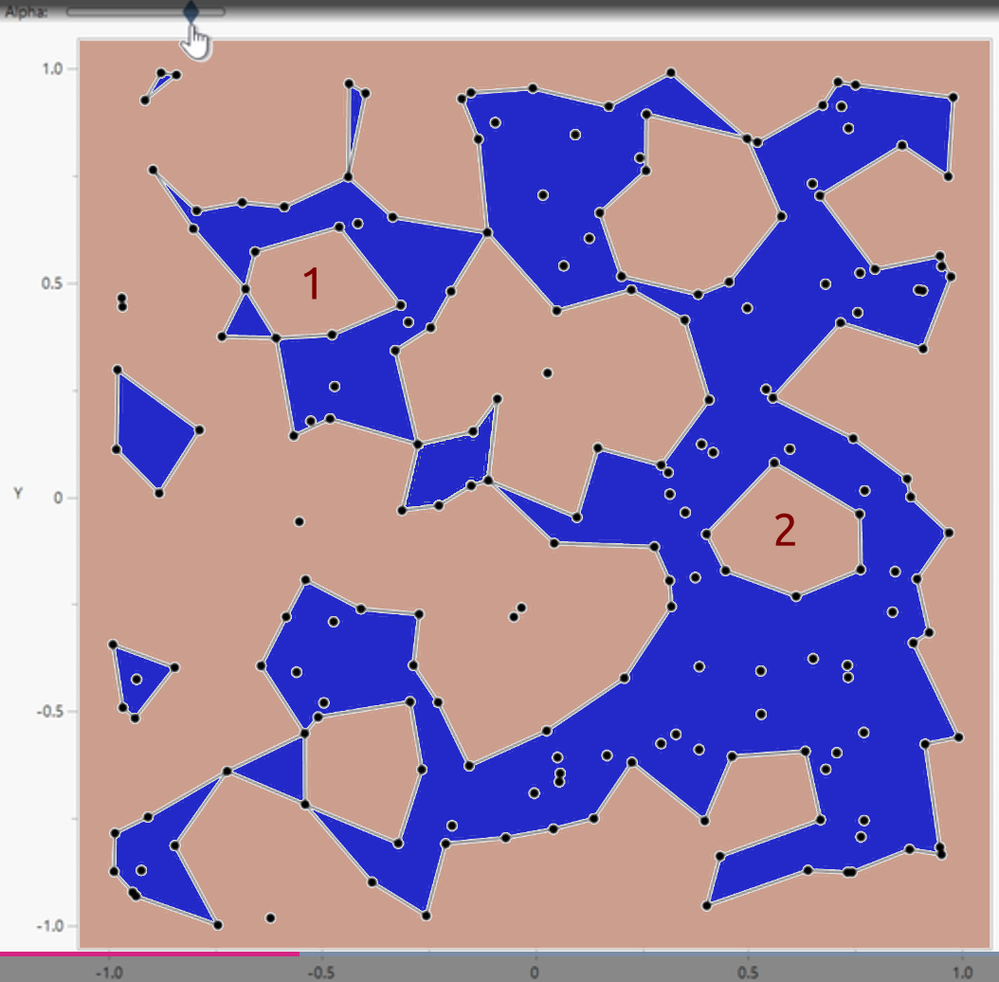Click the Y-axis tick label 0.5
The width and height of the screenshot is (999, 982).
pos(52,283)
